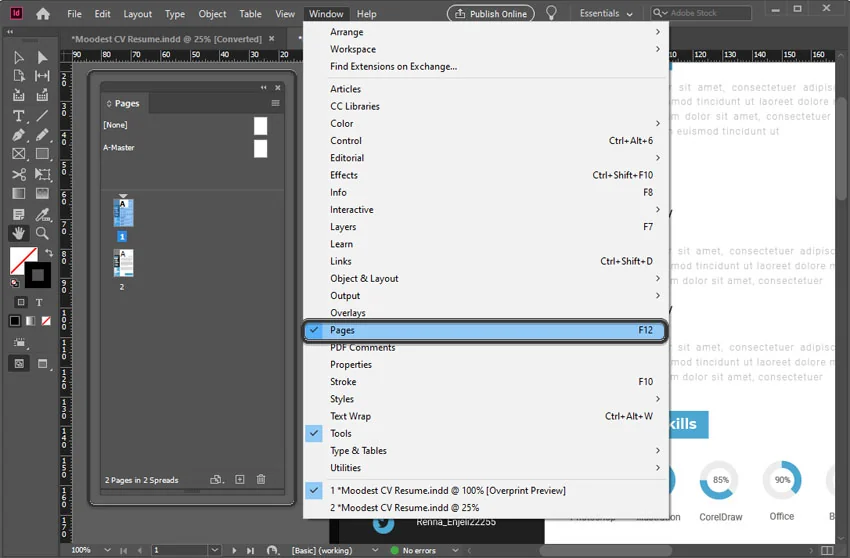Select the Selection tool arrow
Screen dimensions: 850x558
[x=18, y=57]
